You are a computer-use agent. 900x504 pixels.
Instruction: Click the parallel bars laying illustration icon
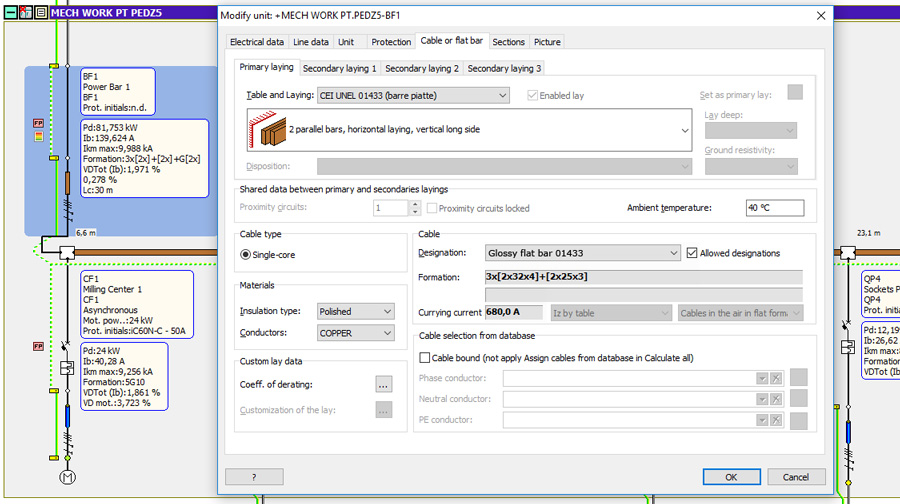click(267, 130)
